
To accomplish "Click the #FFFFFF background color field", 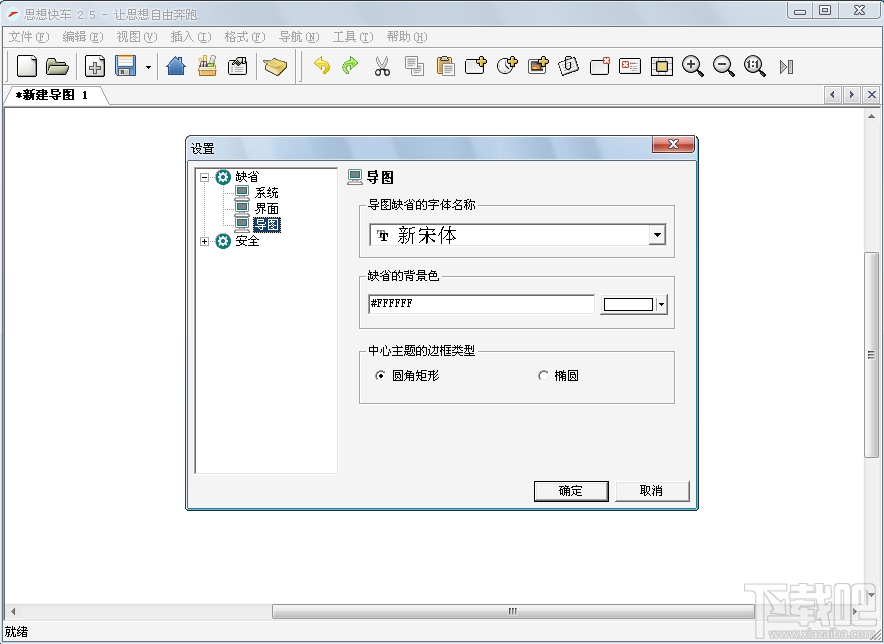I will tap(481, 303).
